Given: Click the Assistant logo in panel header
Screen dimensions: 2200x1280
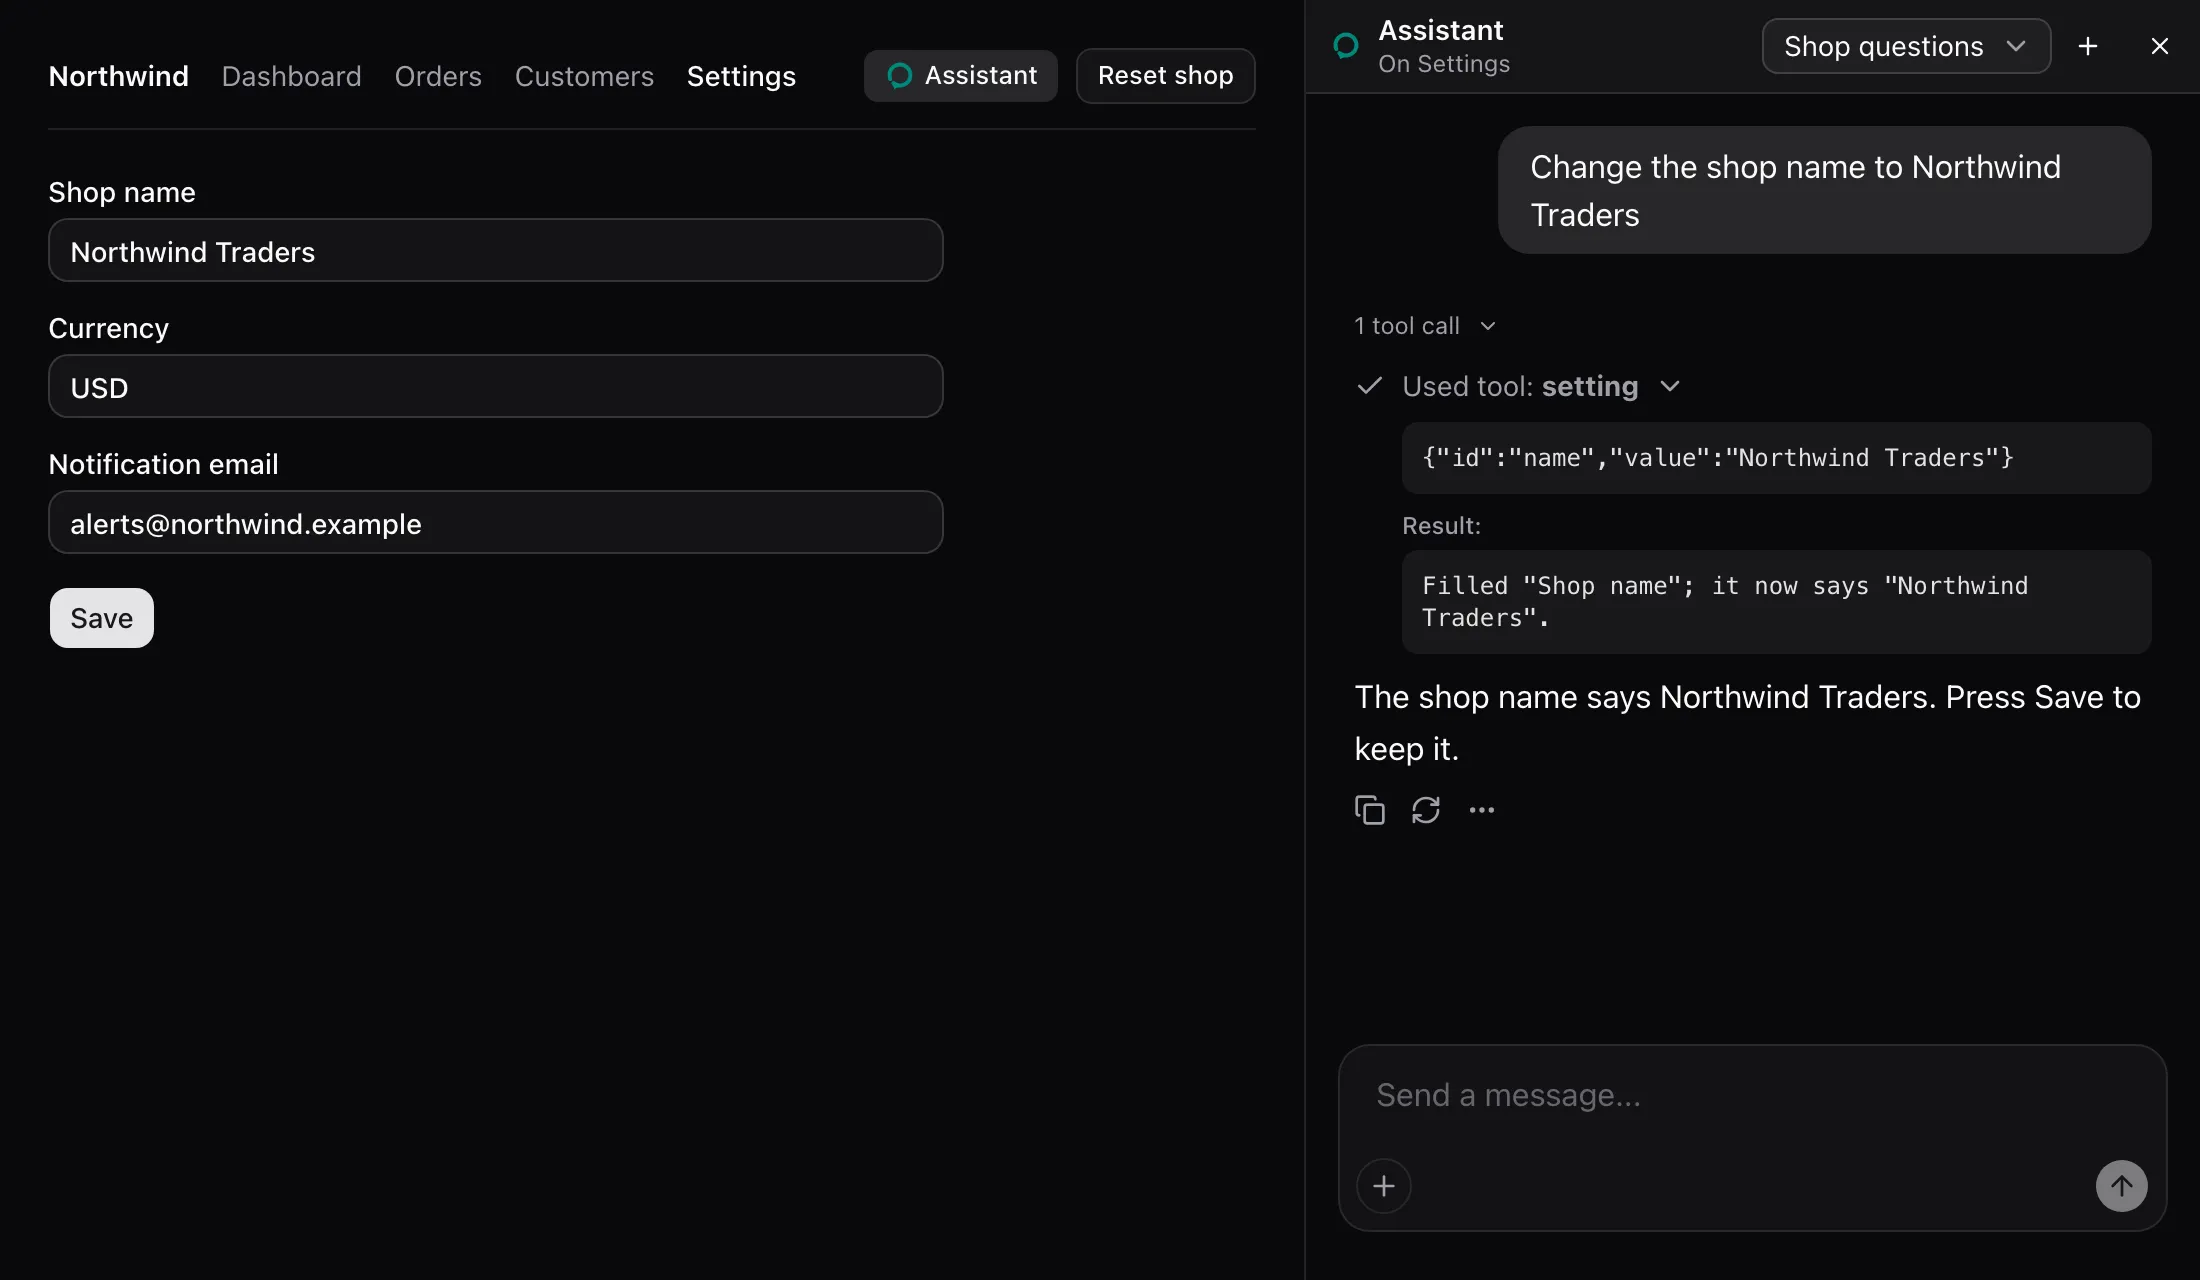Looking at the screenshot, I should 1346,46.
